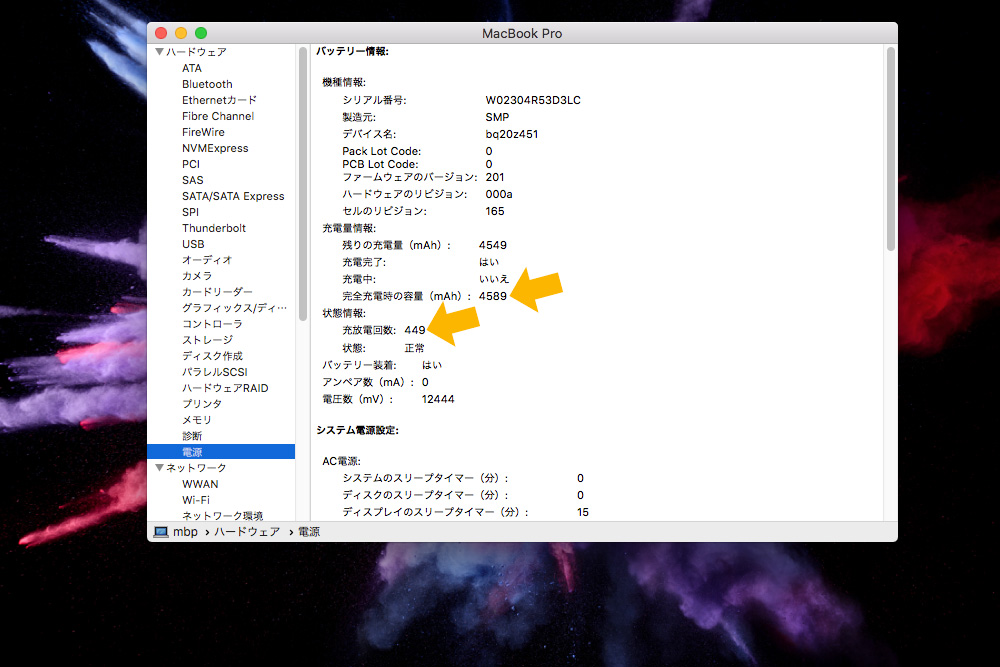Click the バッテリー情報 heading
Viewport: 1000px width, 667px height.
tap(353, 51)
